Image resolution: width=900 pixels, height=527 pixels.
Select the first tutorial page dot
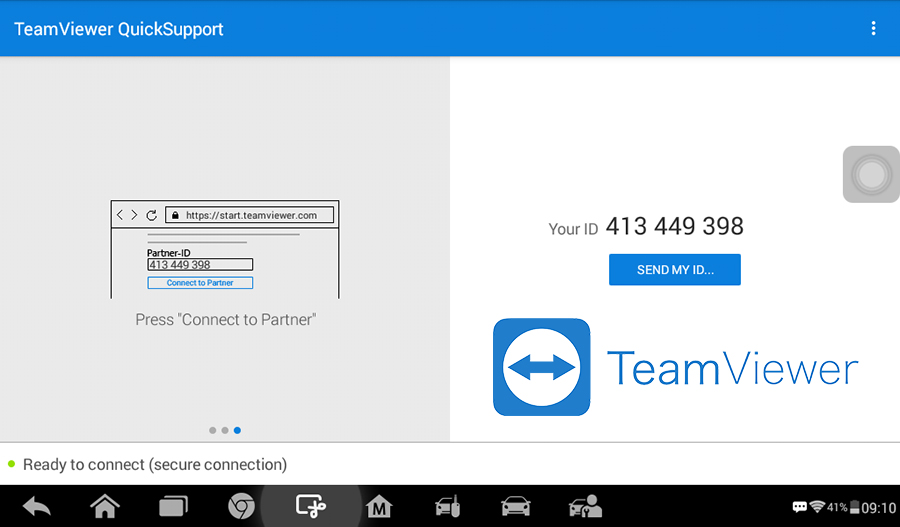213,430
